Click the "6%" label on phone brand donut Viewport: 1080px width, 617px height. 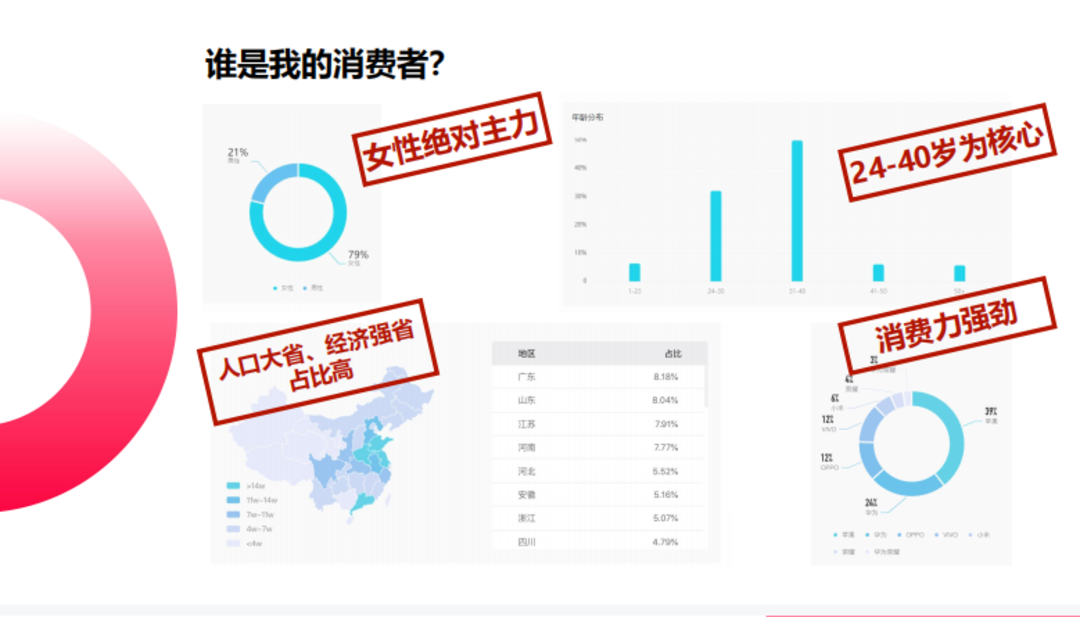click(835, 399)
